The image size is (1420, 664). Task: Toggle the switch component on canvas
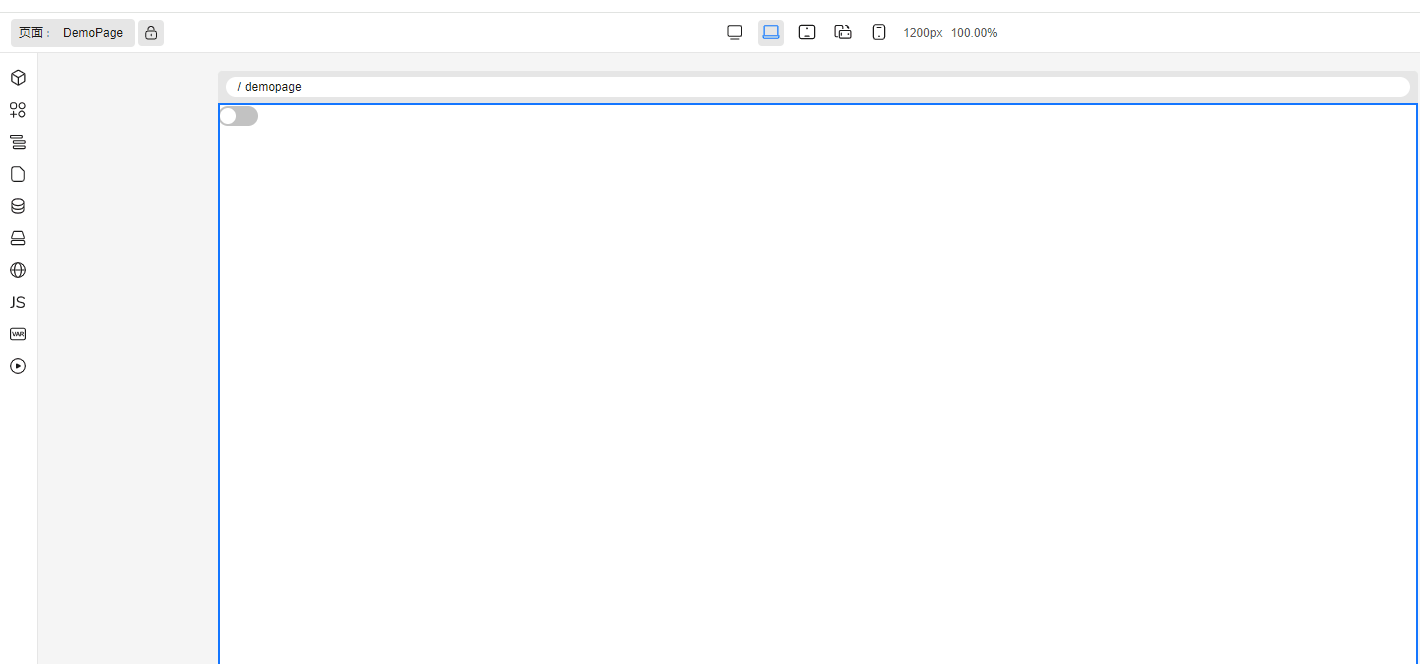pos(239,116)
